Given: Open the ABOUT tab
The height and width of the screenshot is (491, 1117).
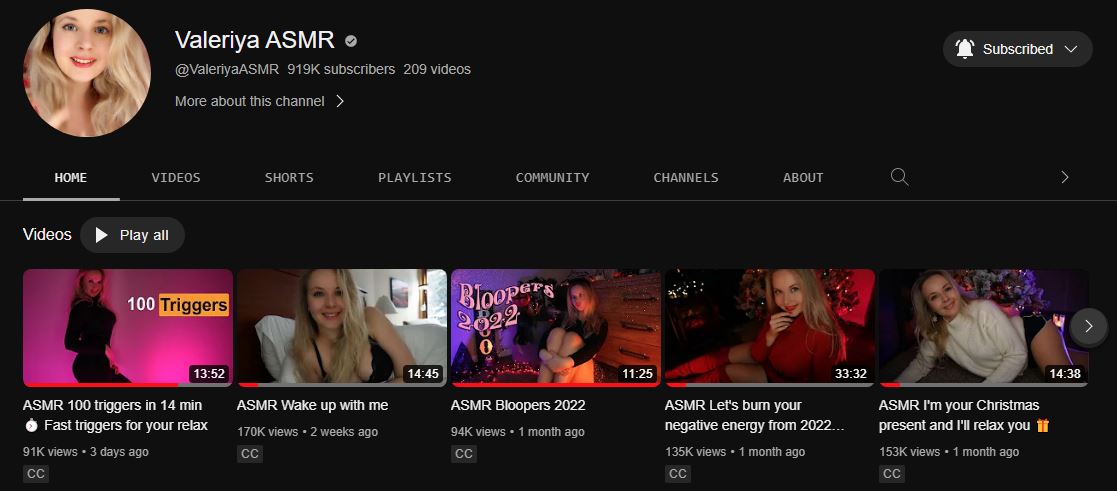Looking at the screenshot, I should 803,177.
